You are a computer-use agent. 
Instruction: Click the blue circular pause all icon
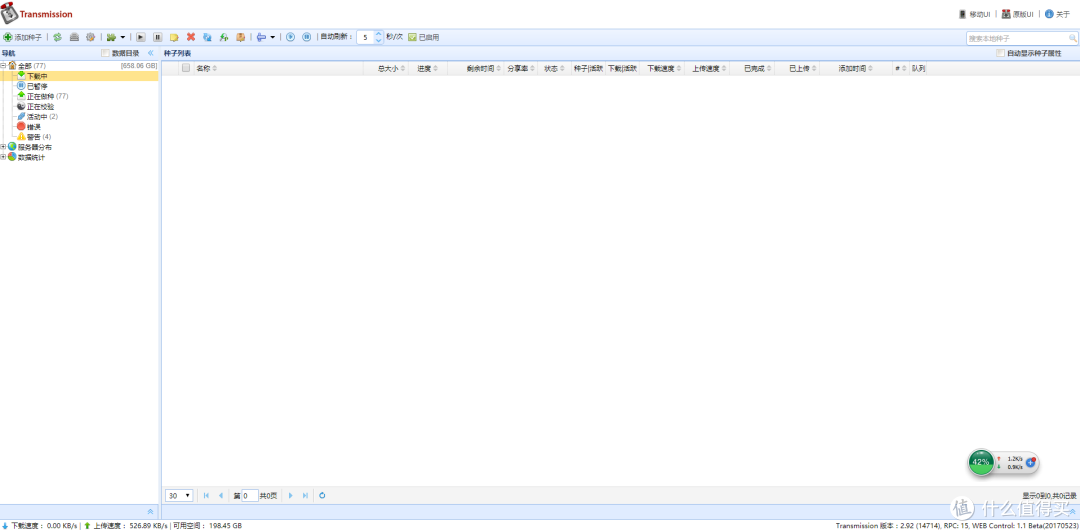pyautogui.click(x=307, y=37)
